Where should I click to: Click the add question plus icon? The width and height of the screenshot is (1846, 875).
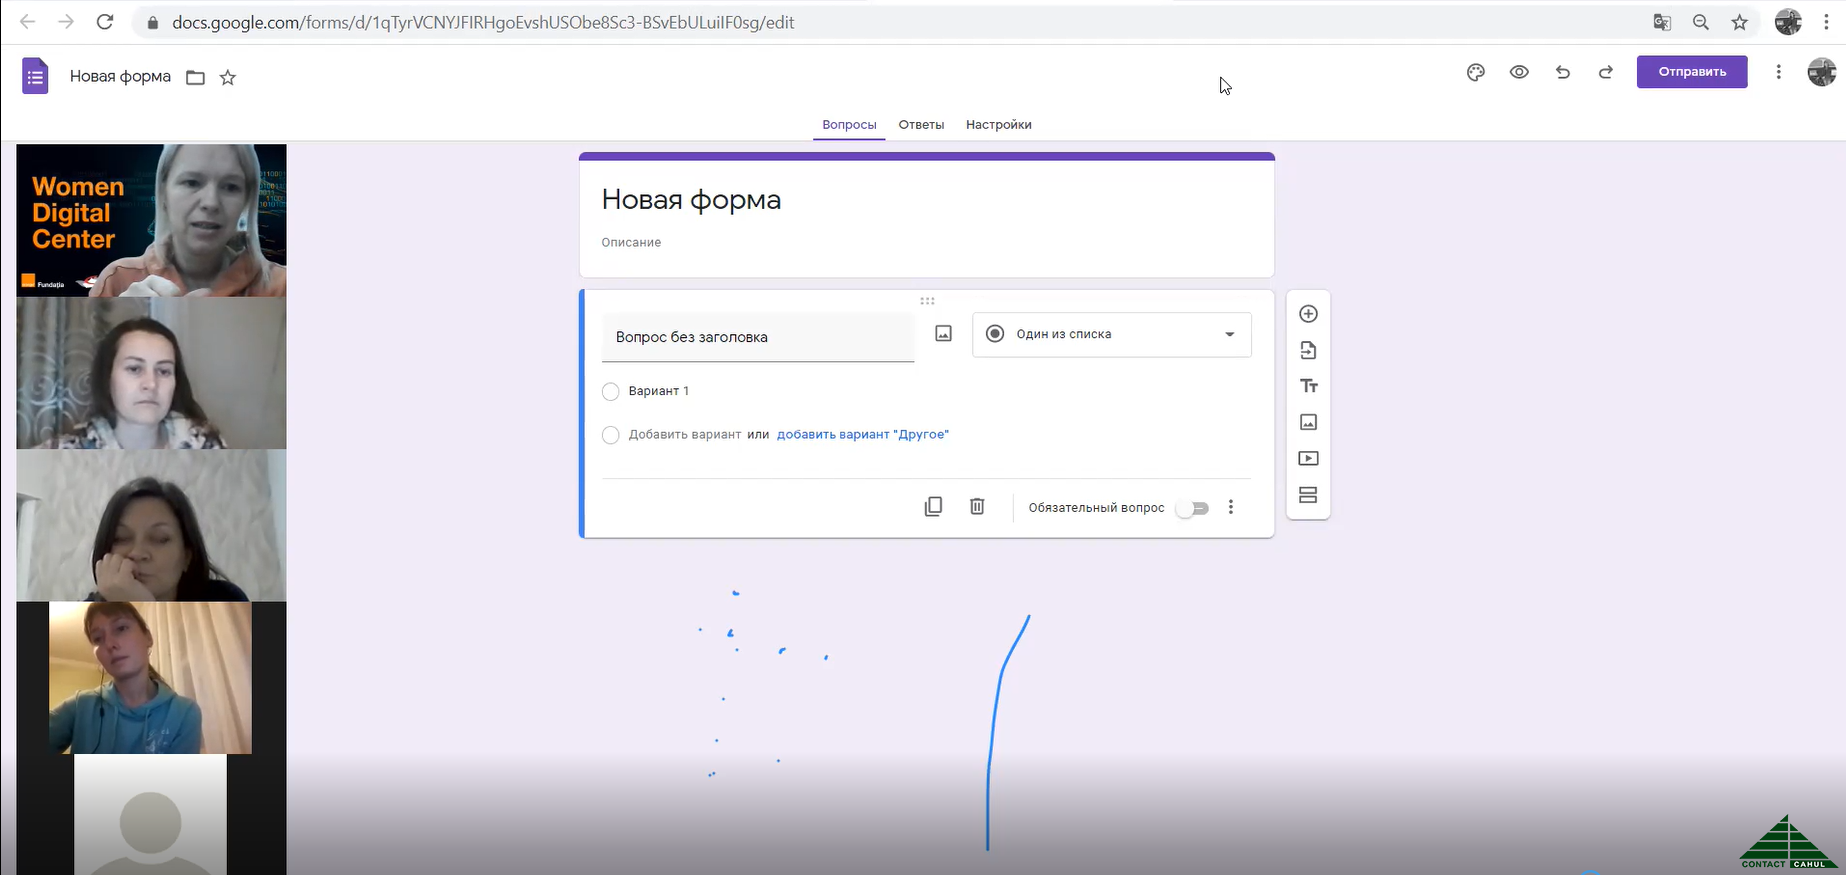point(1308,314)
